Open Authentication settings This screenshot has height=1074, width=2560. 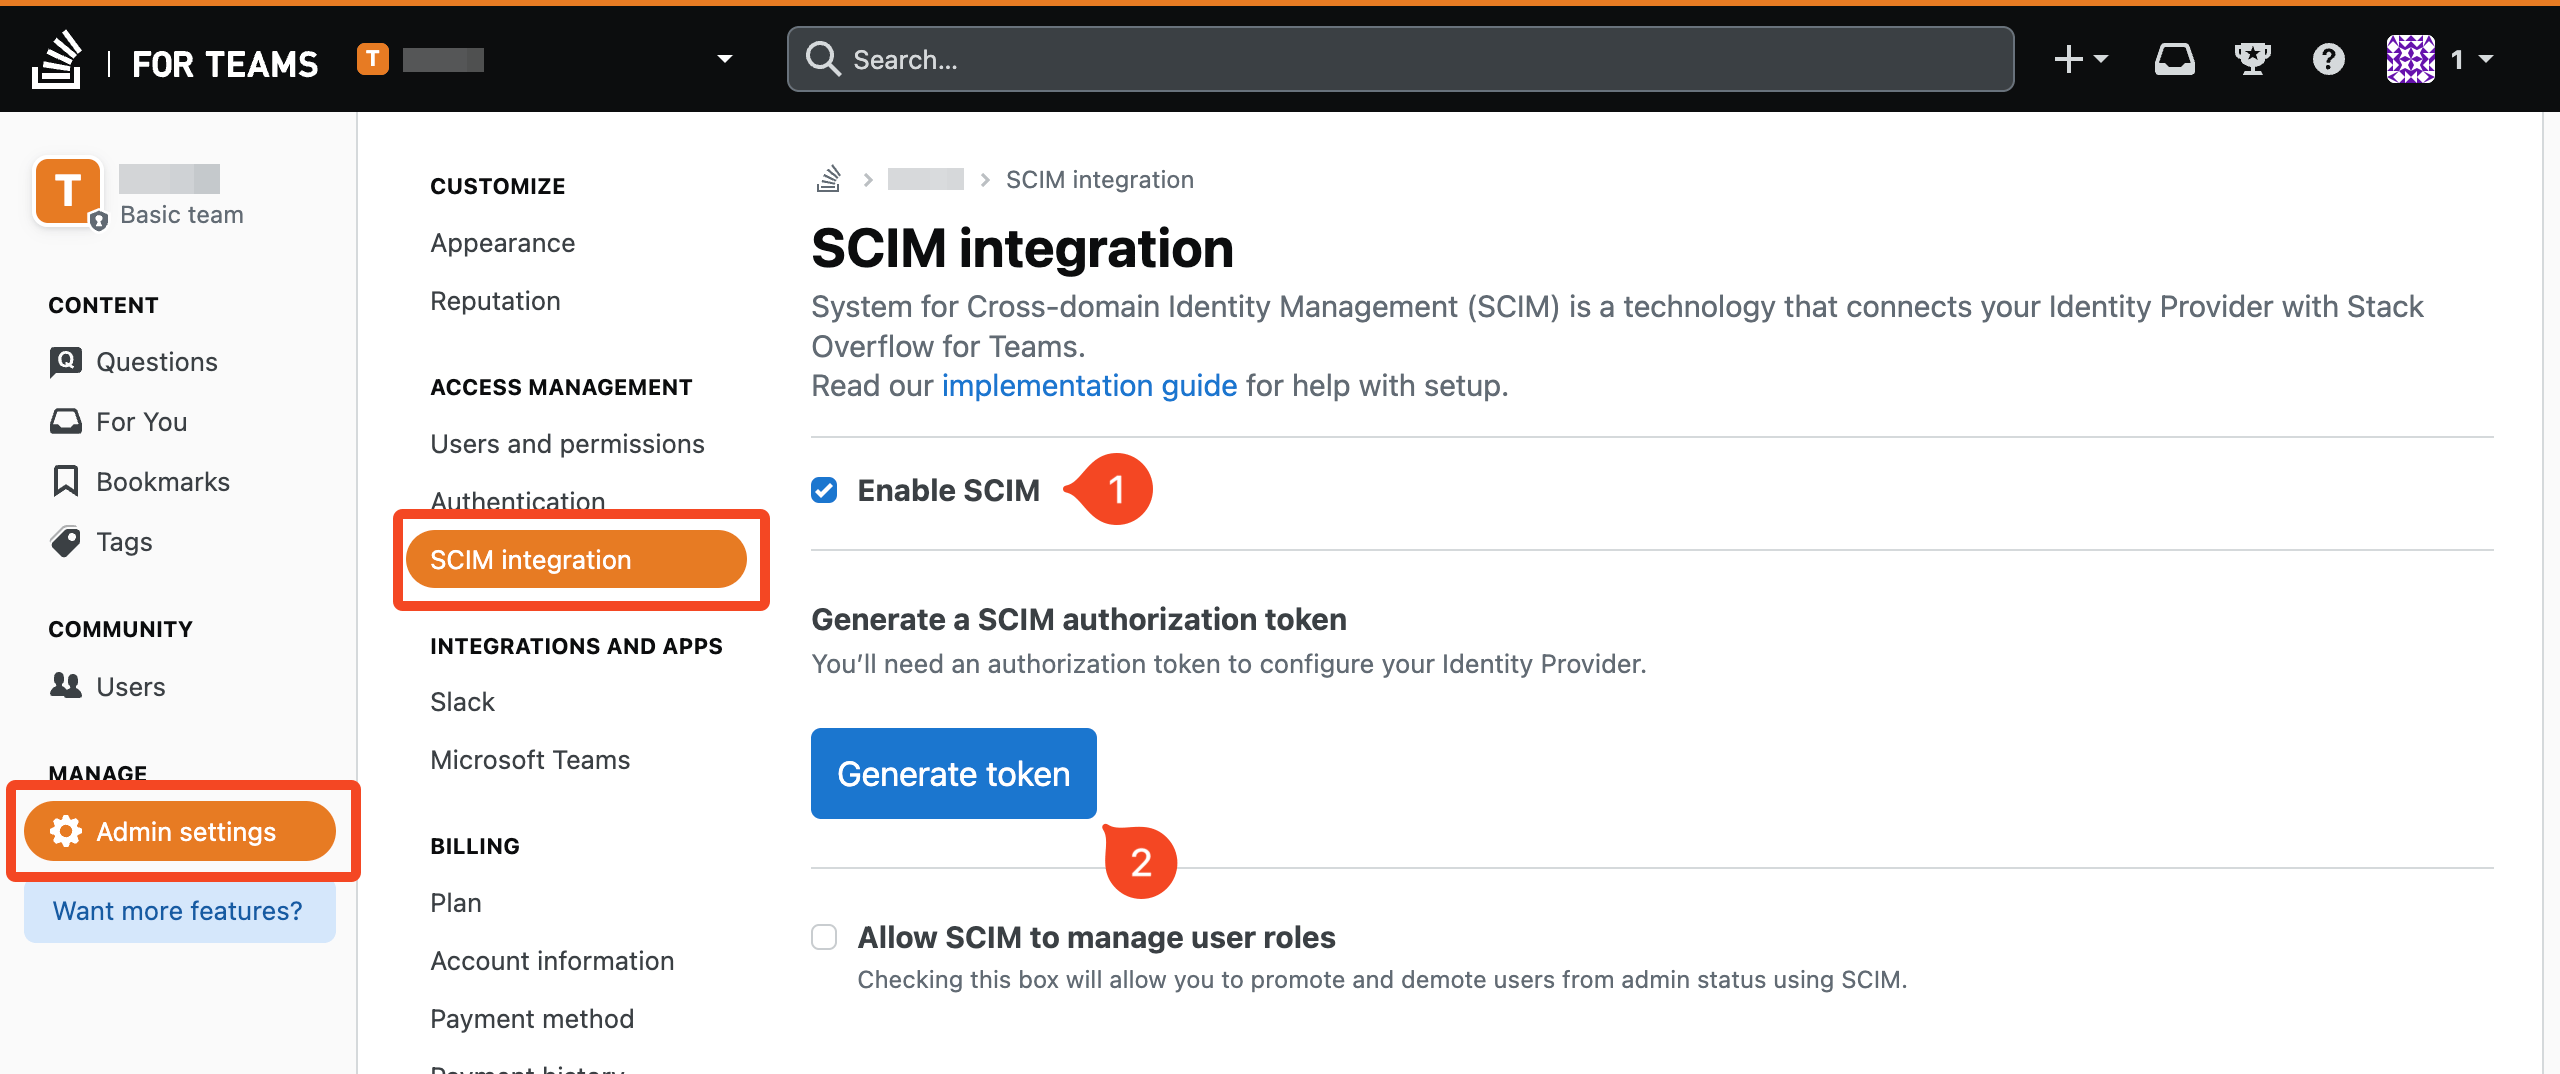tap(517, 501)
